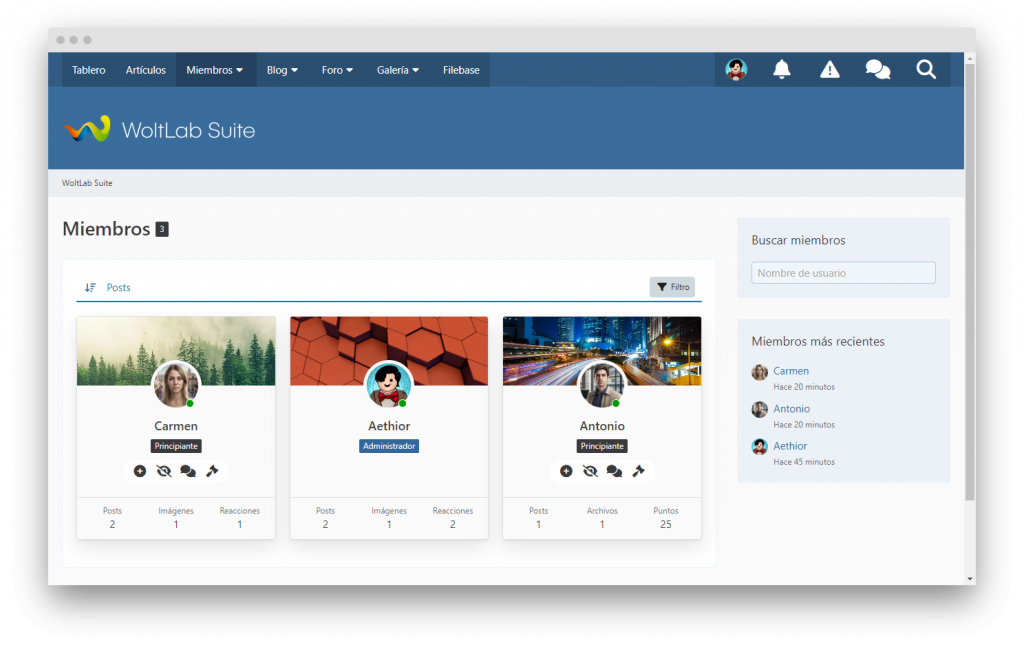Click the page's vertical scrollbar
1024x654 pixels.
969,300
